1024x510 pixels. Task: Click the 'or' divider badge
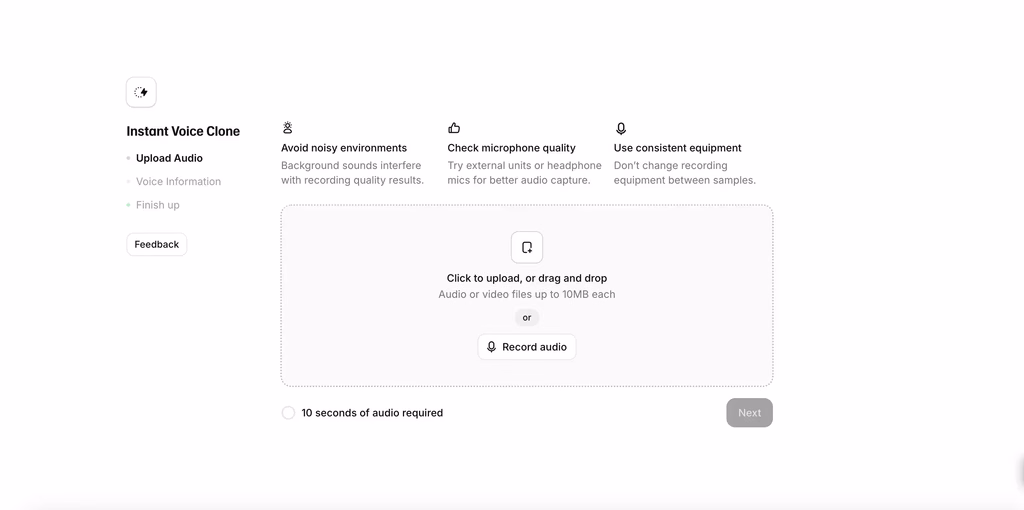(527, 317)
